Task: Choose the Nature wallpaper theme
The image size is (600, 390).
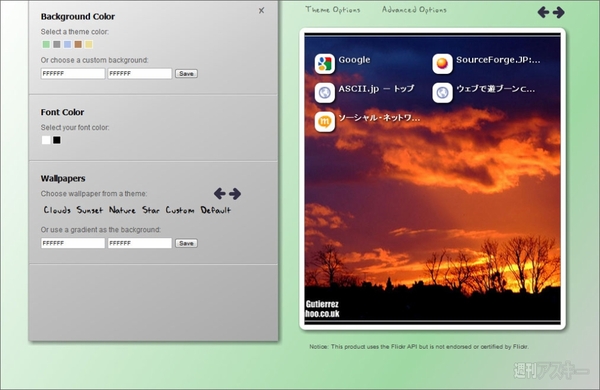Action: [x=122, y=210]
